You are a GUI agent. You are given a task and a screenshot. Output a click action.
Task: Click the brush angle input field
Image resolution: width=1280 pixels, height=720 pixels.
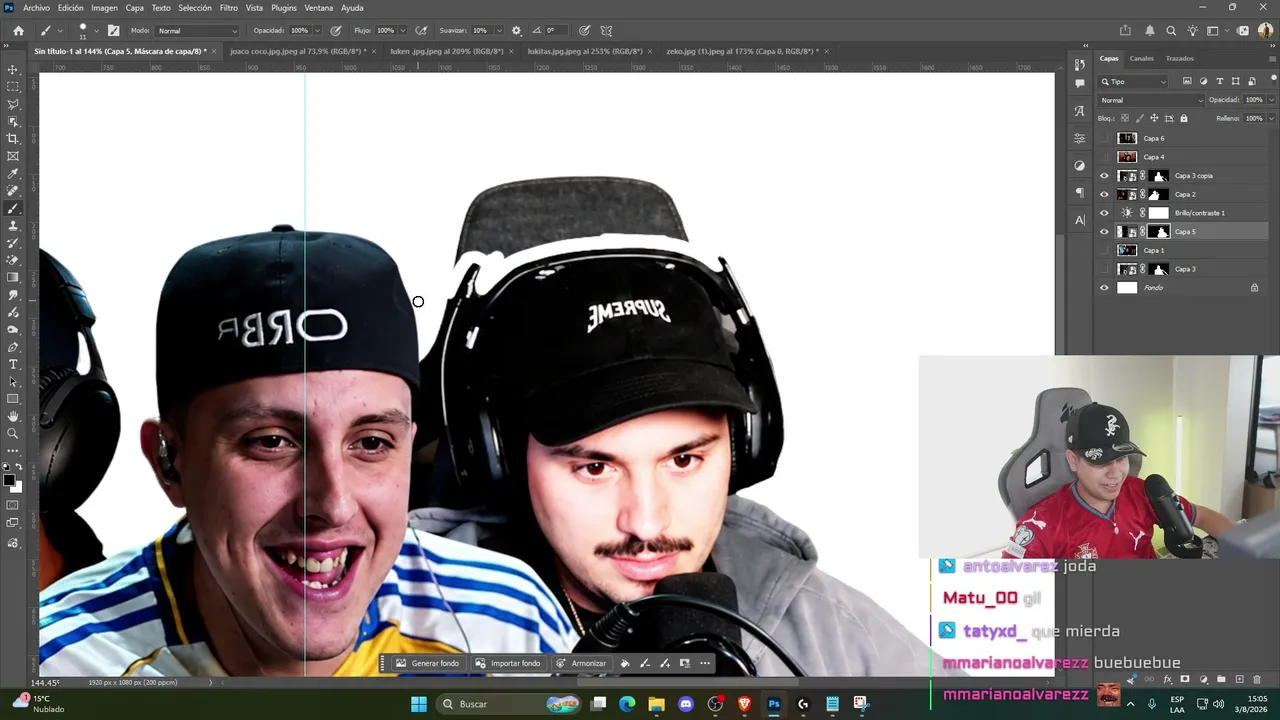click(x=555, y=31)
